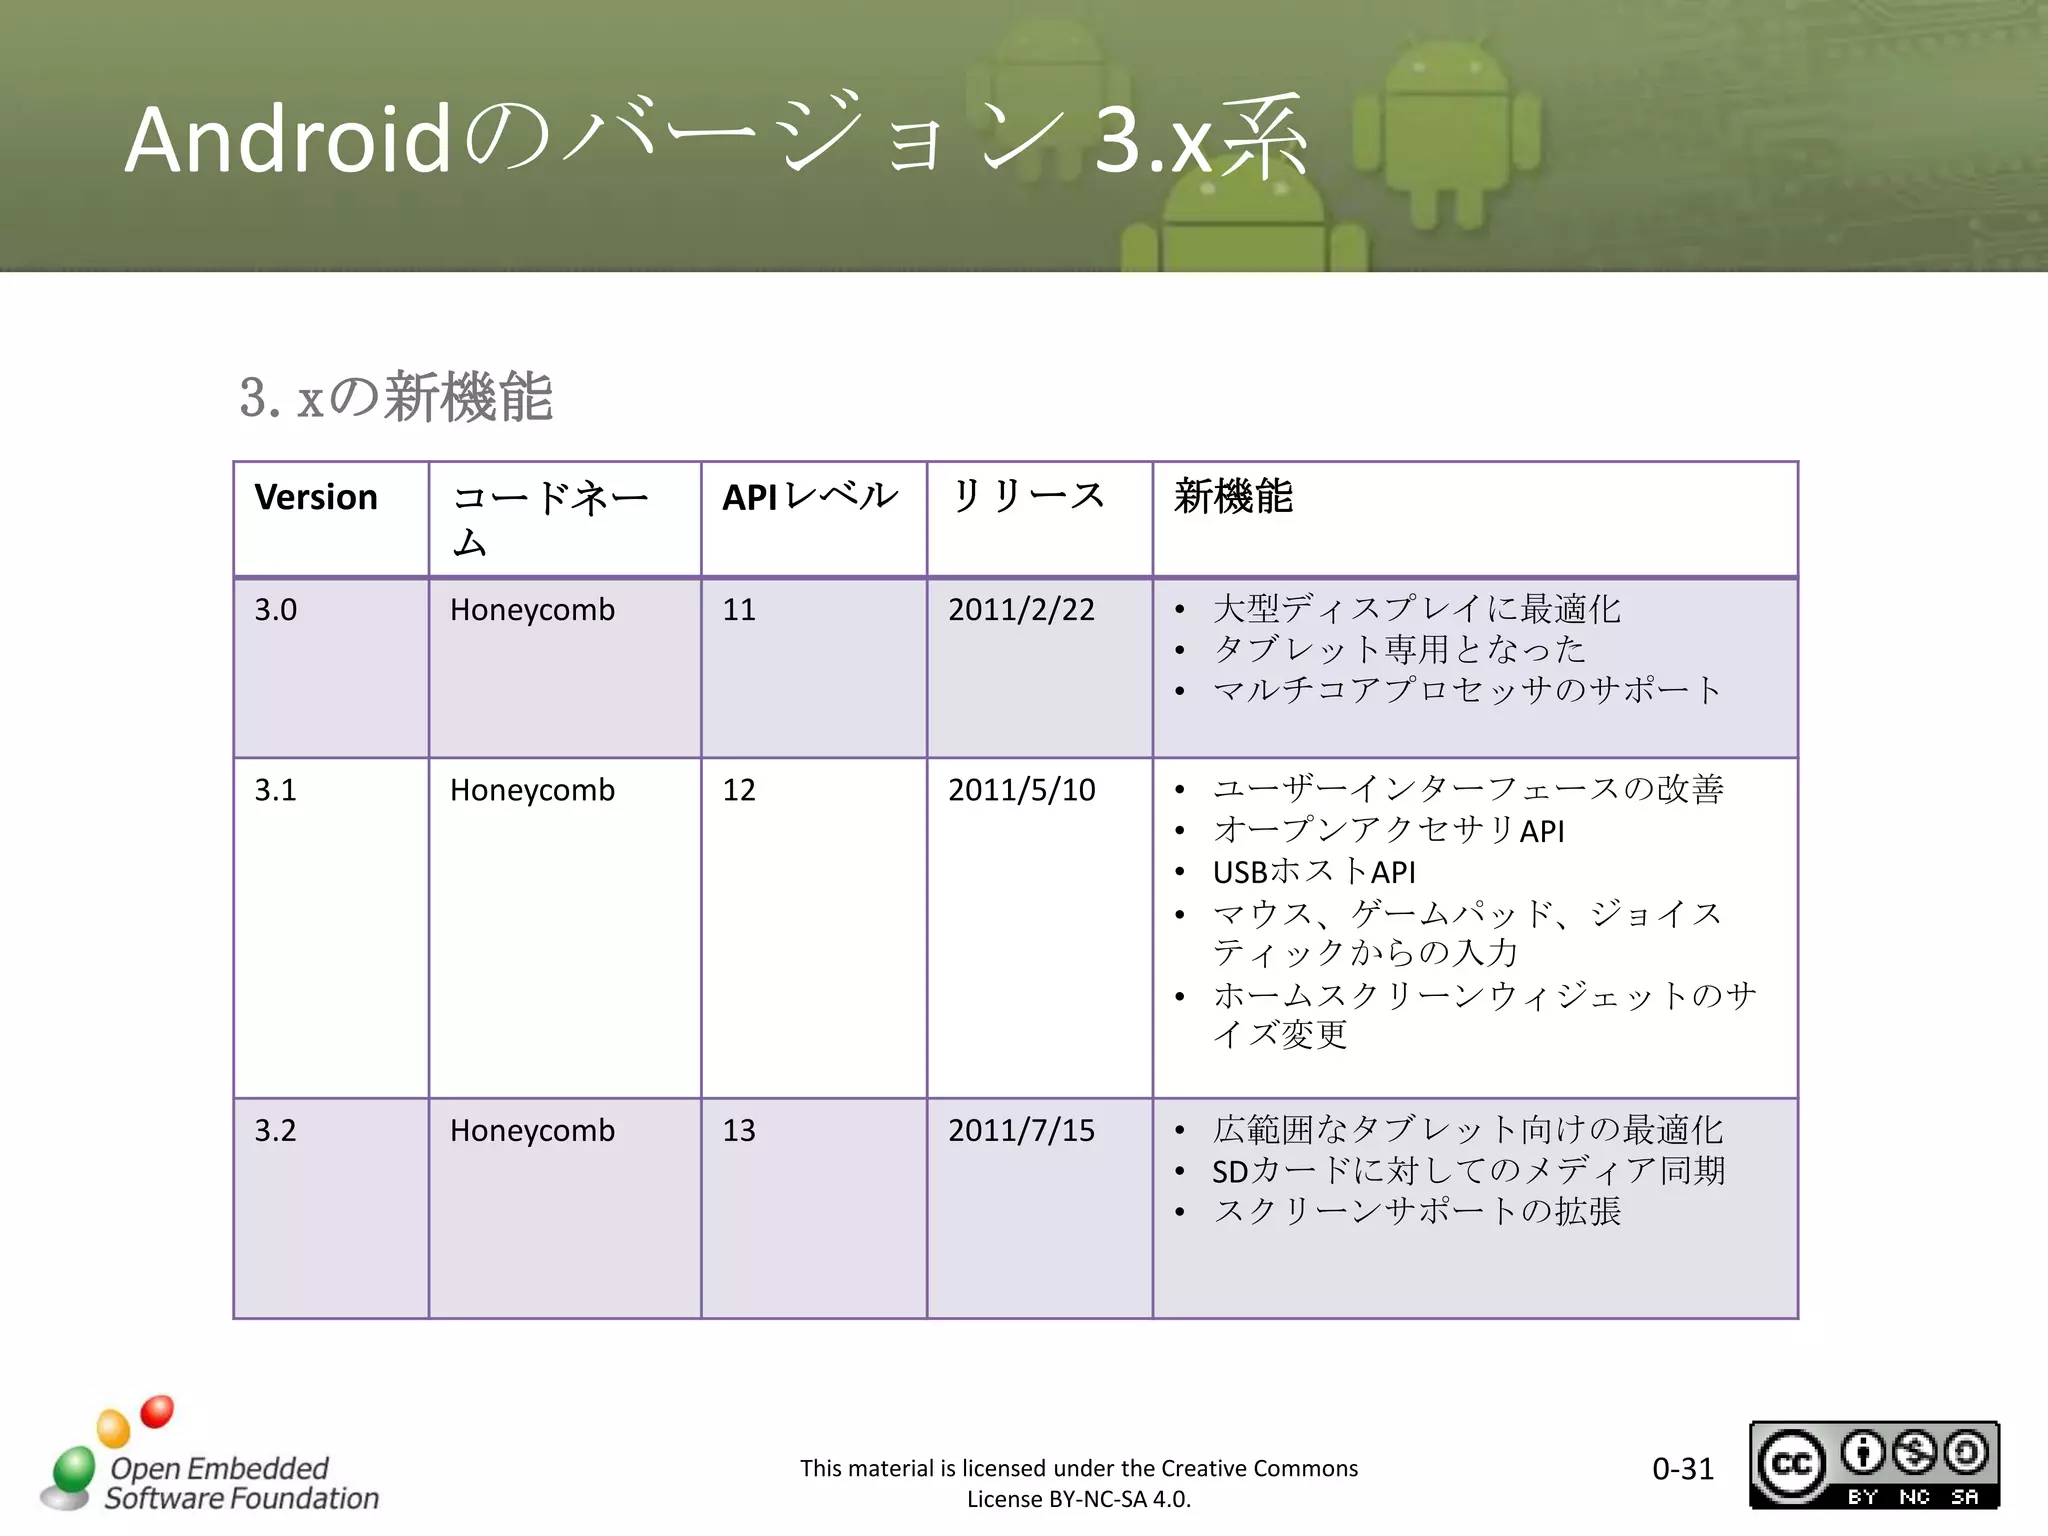Click bullet 'ユーザーインターフェースの改善'

(x=1468, y=789)
